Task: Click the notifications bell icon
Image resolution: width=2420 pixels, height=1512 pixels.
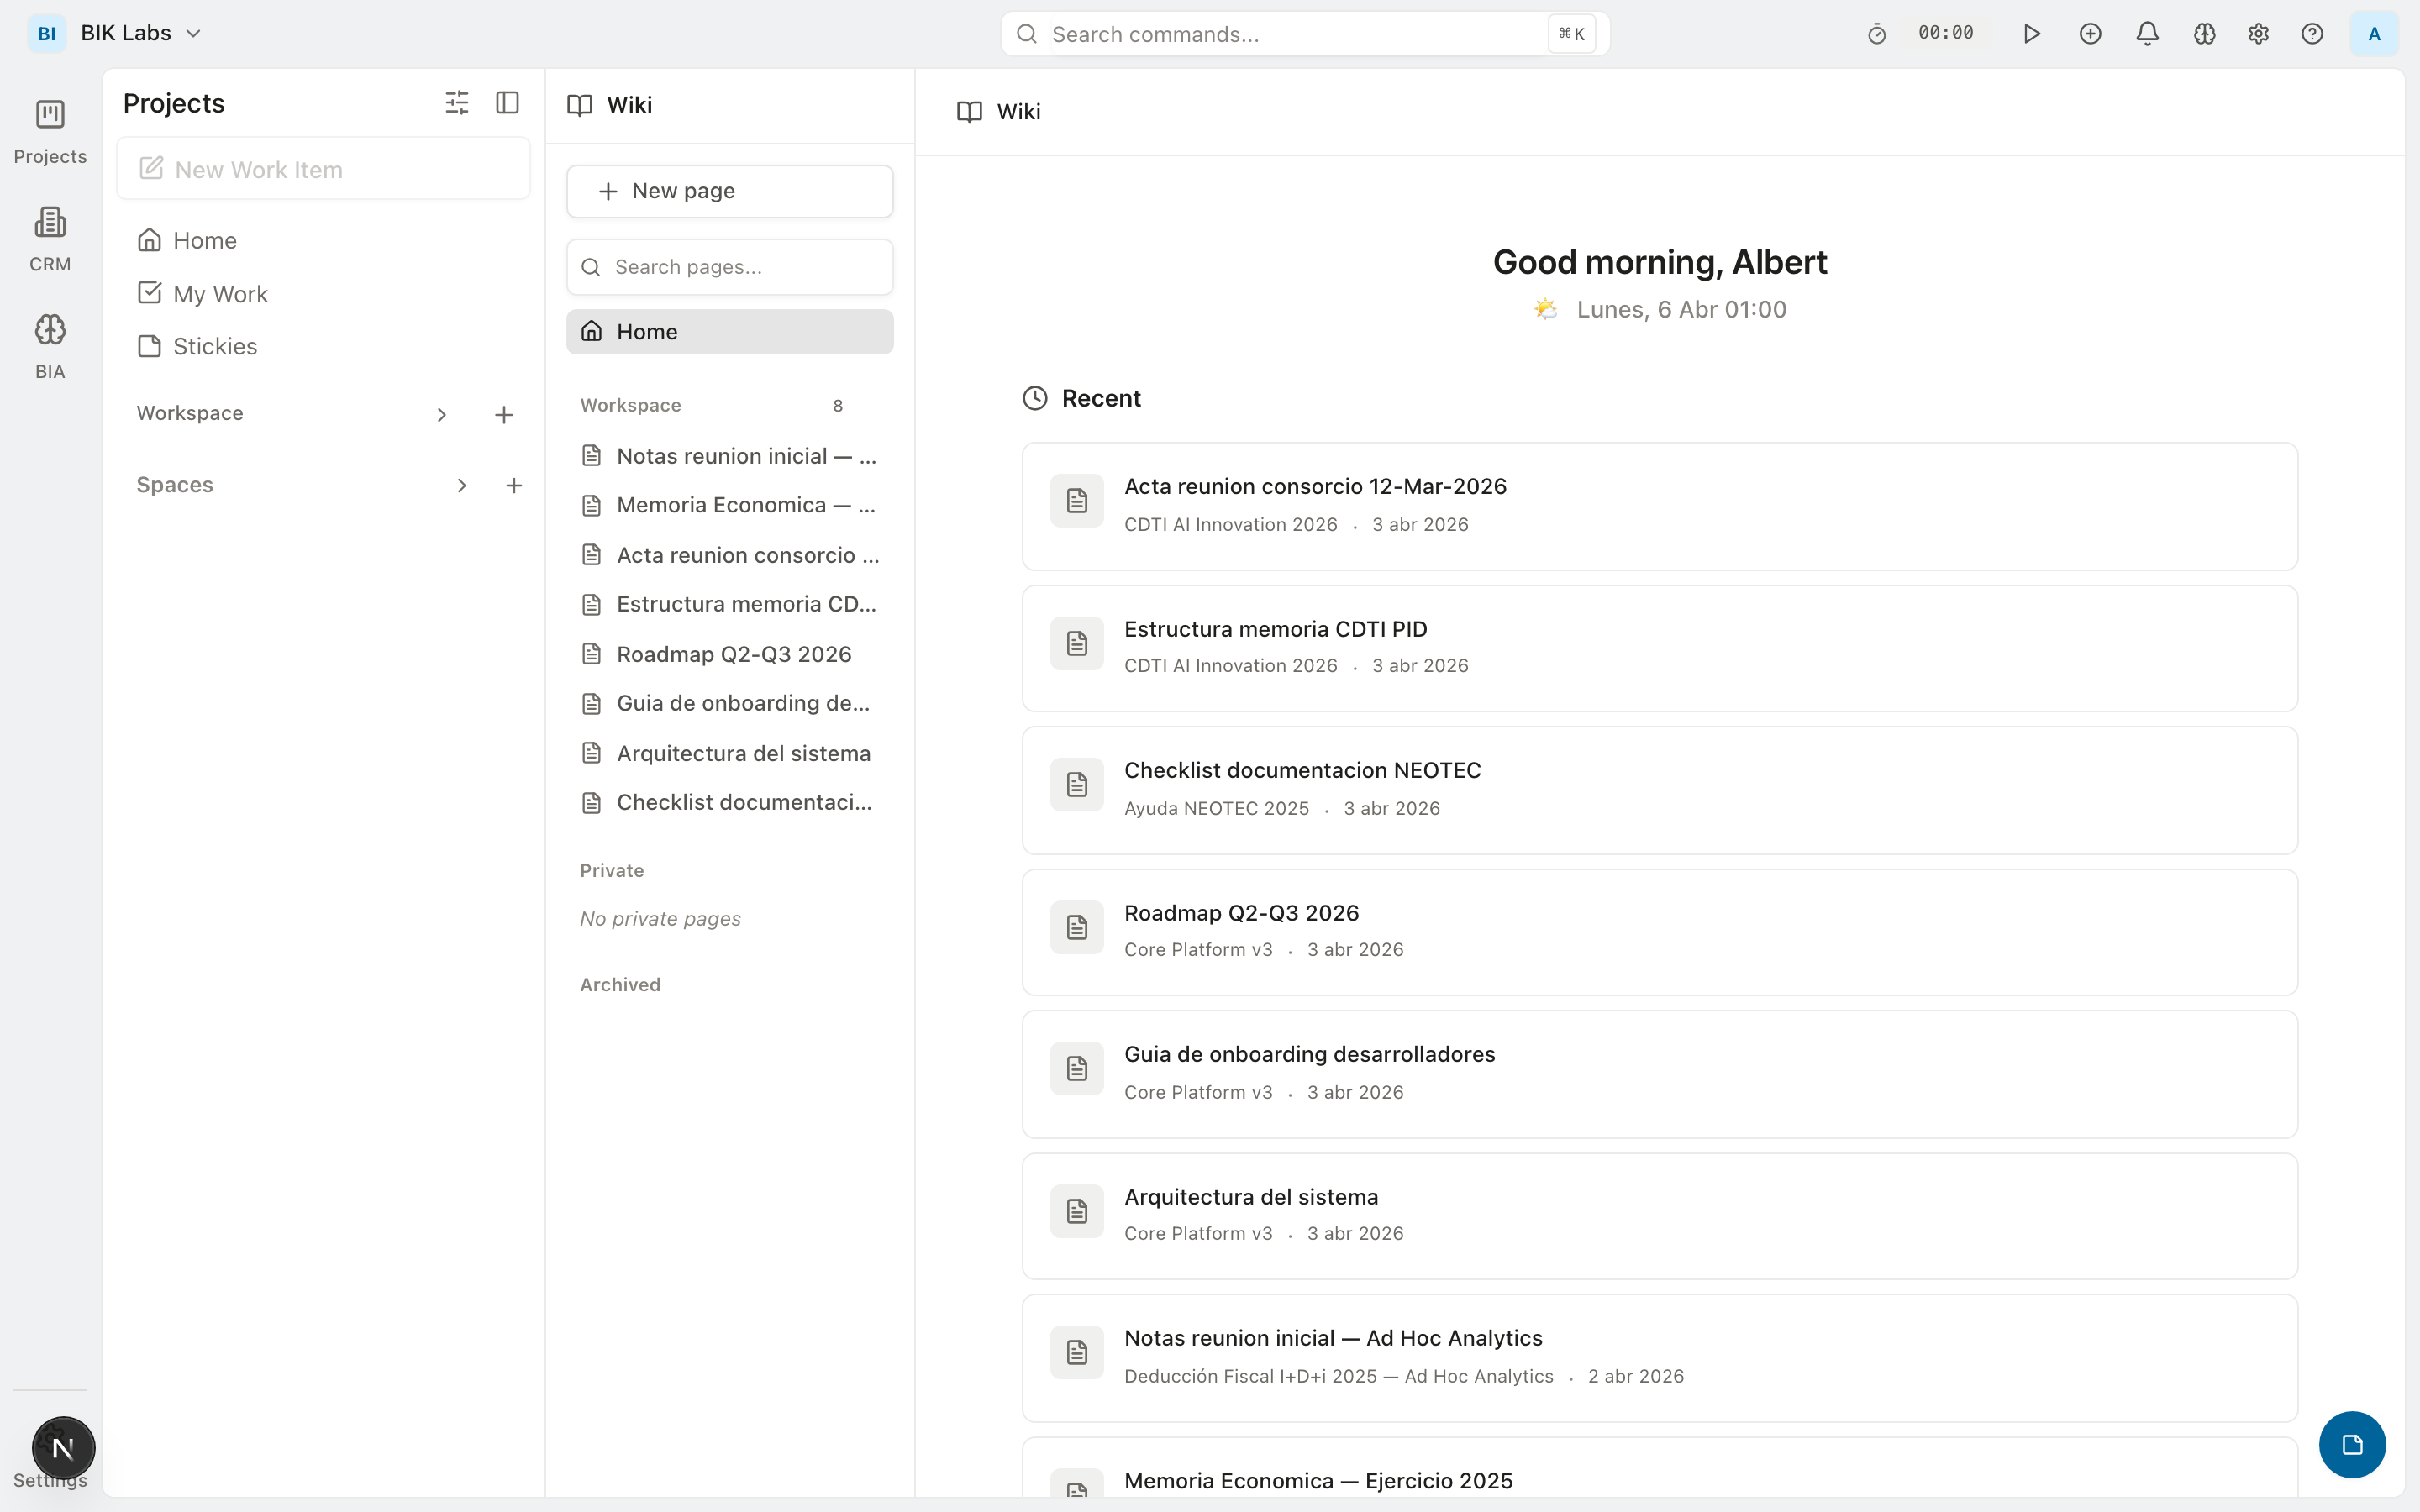Action: tap(2147, 34)
